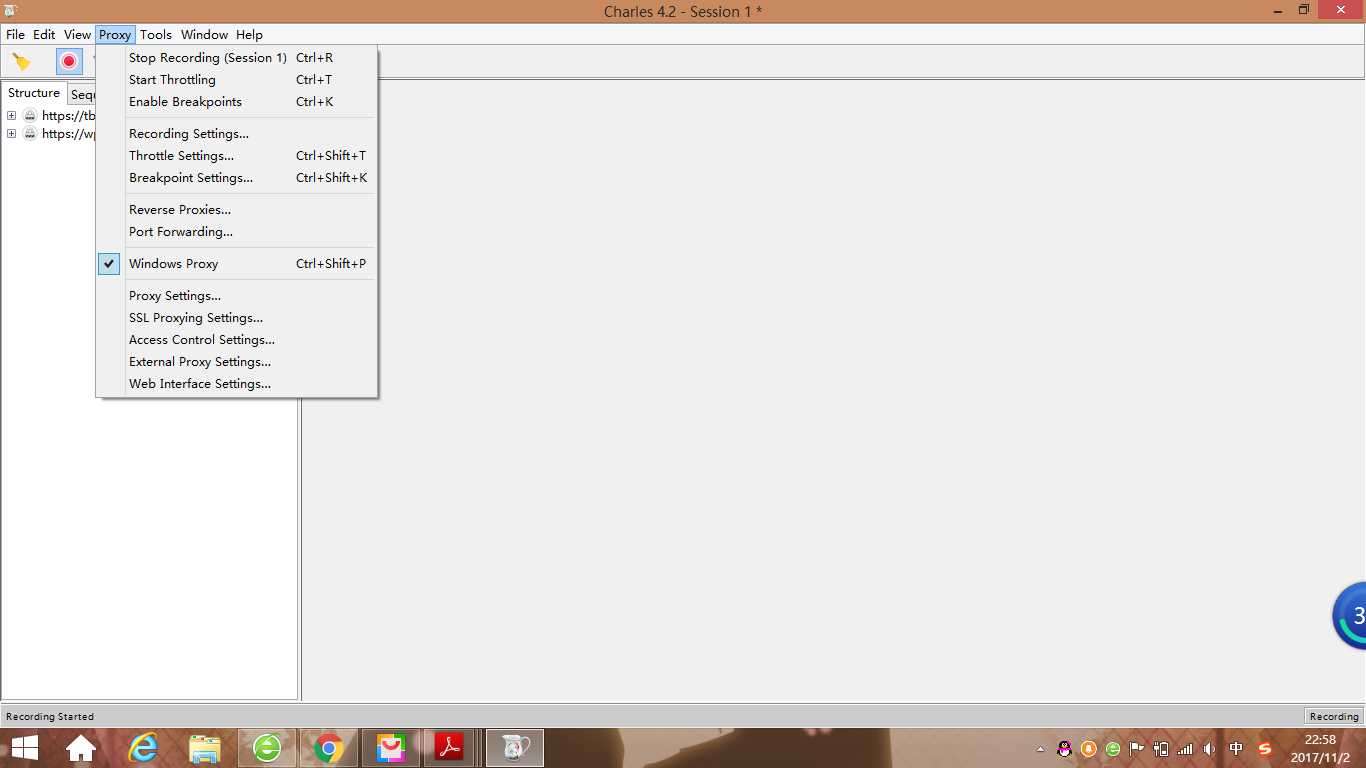This screenshot has width=1366, height=768.
Task: Expand the https://w tree node
Action: coord(11,134)
